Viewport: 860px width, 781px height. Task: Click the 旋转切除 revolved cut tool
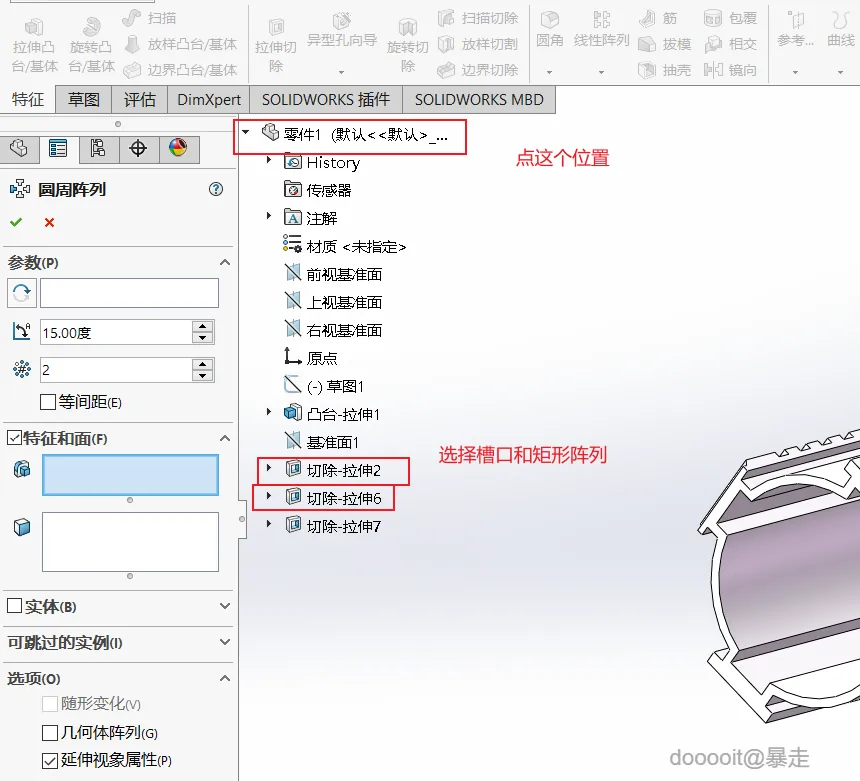click(x=408, y=47)
